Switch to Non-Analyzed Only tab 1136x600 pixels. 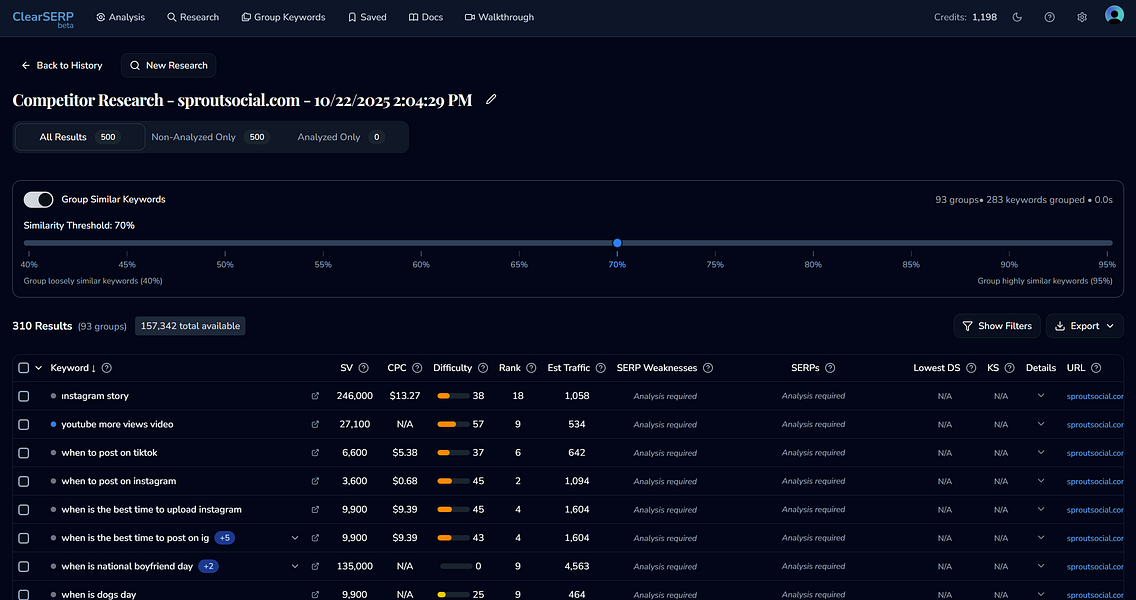[210, 137]
